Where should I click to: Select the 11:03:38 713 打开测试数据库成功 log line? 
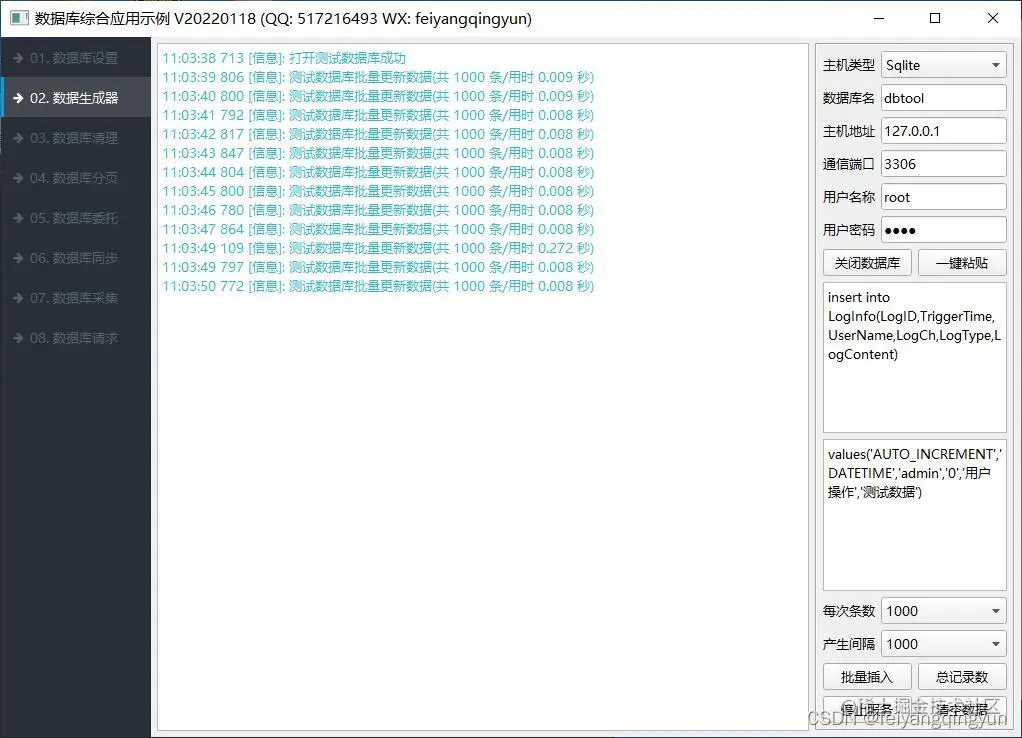coord(284,58)
